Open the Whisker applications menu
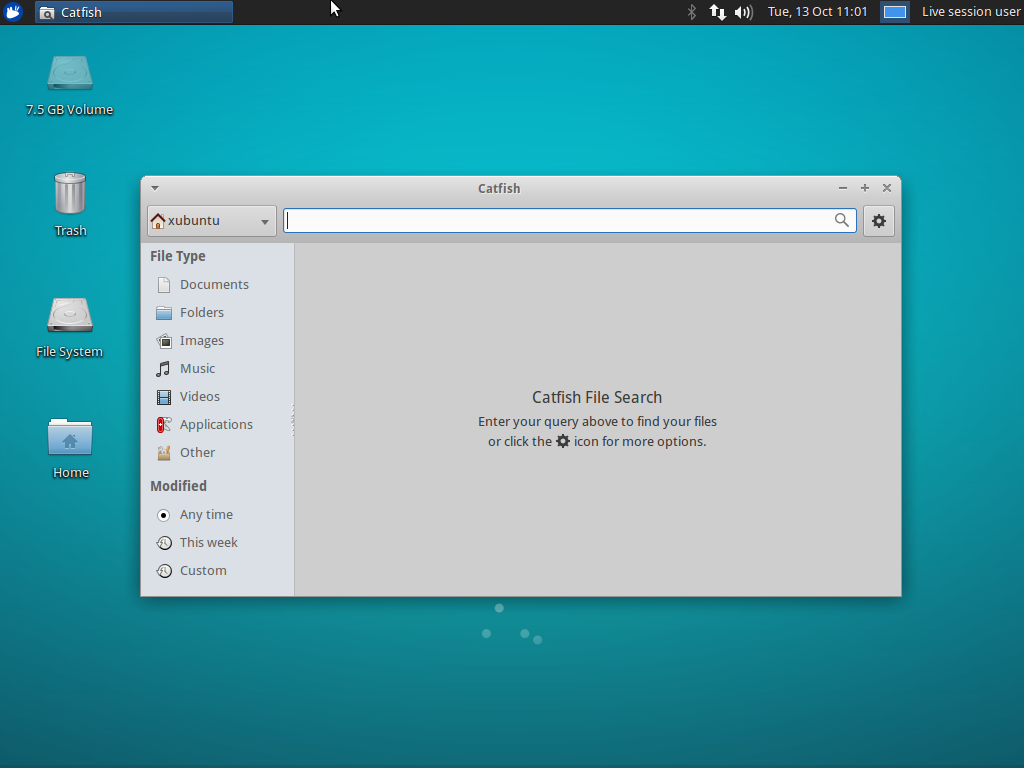The width and height of the screenshot is (1024, 768). tap(12, 12)
